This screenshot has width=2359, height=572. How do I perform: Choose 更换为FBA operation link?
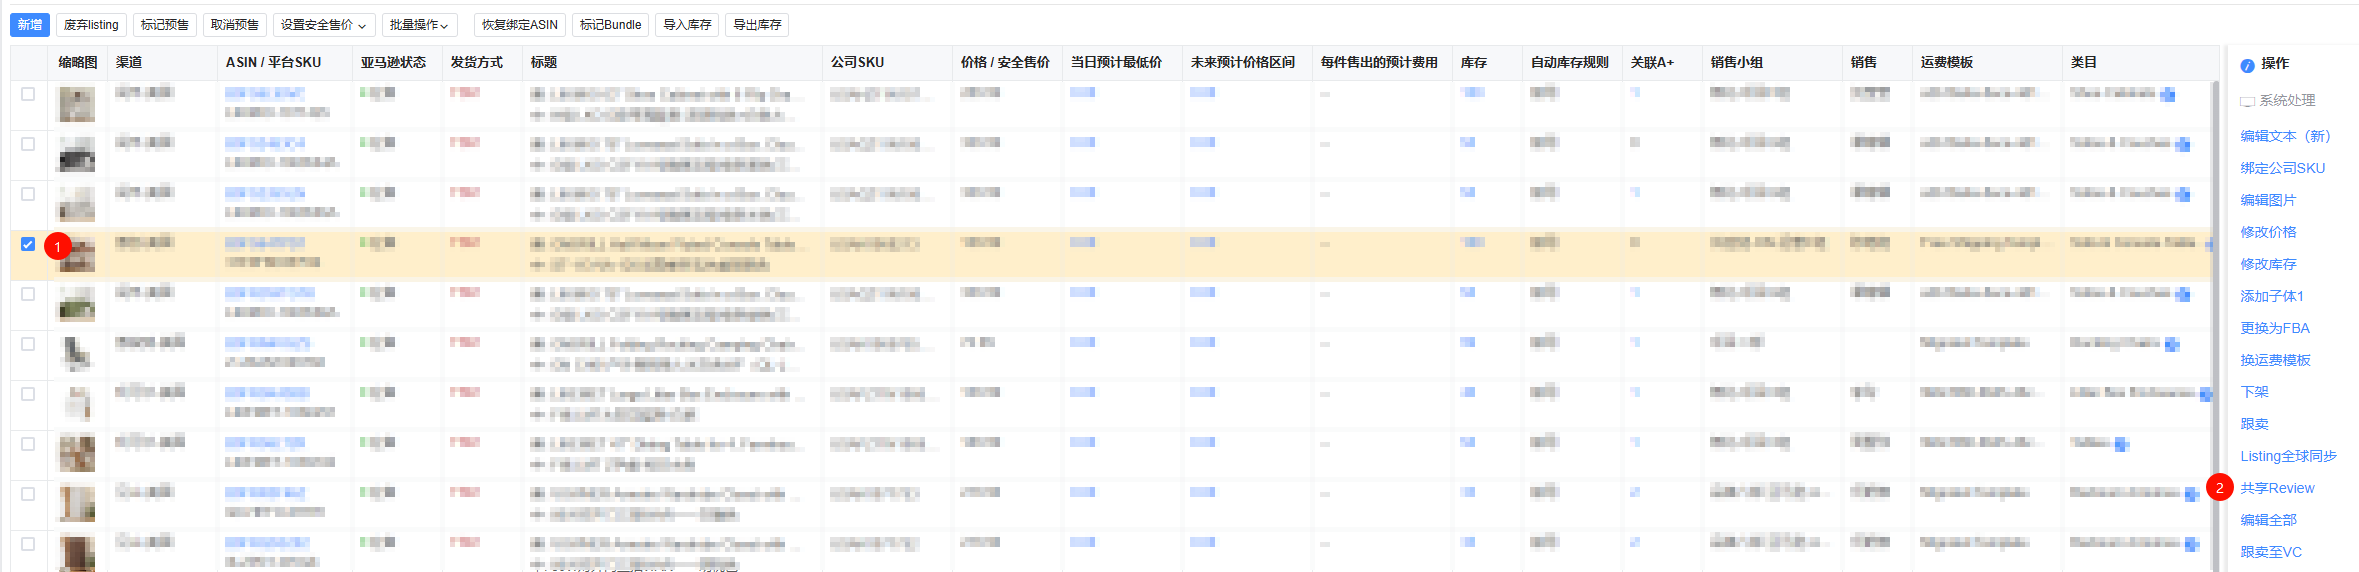point(2274,328)
